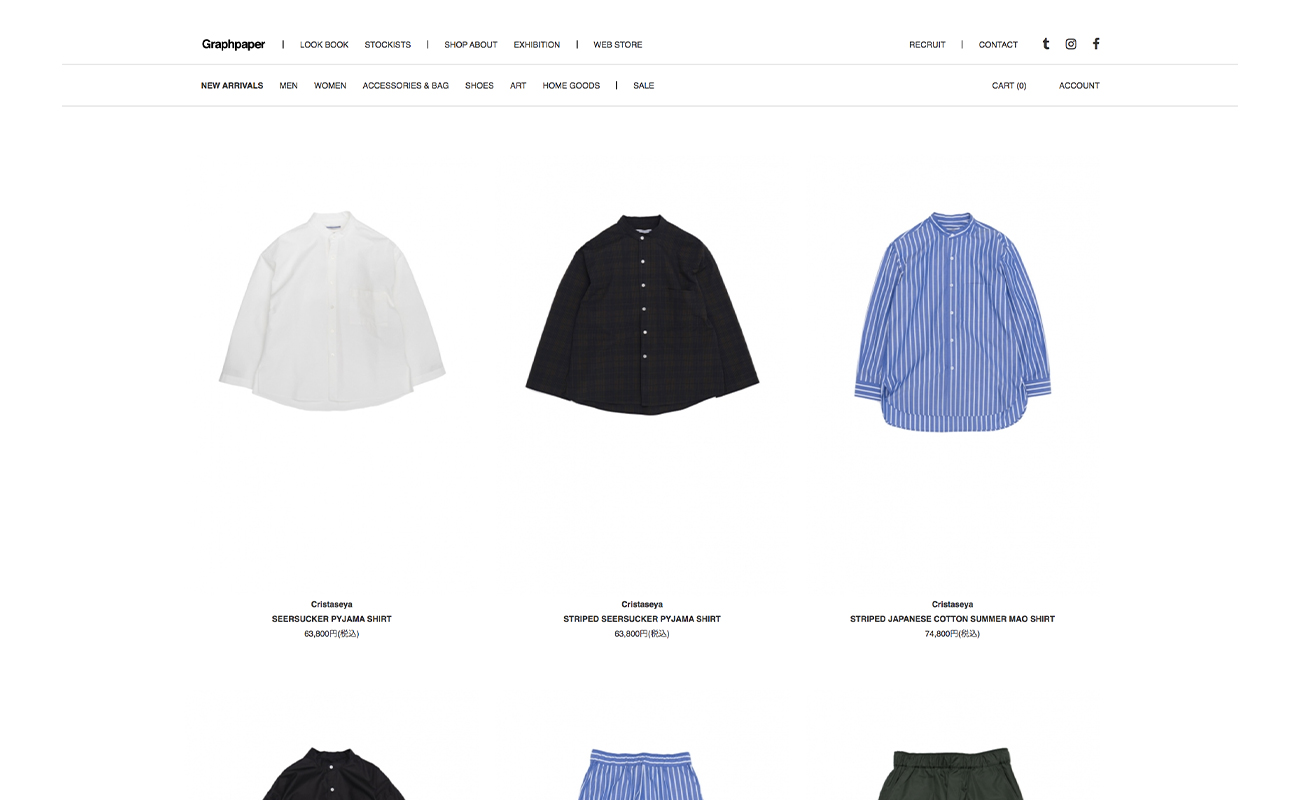This screenshot has height=800, width=1300.
Task: Open the Instagram icon link
Action: [1071, 44]
